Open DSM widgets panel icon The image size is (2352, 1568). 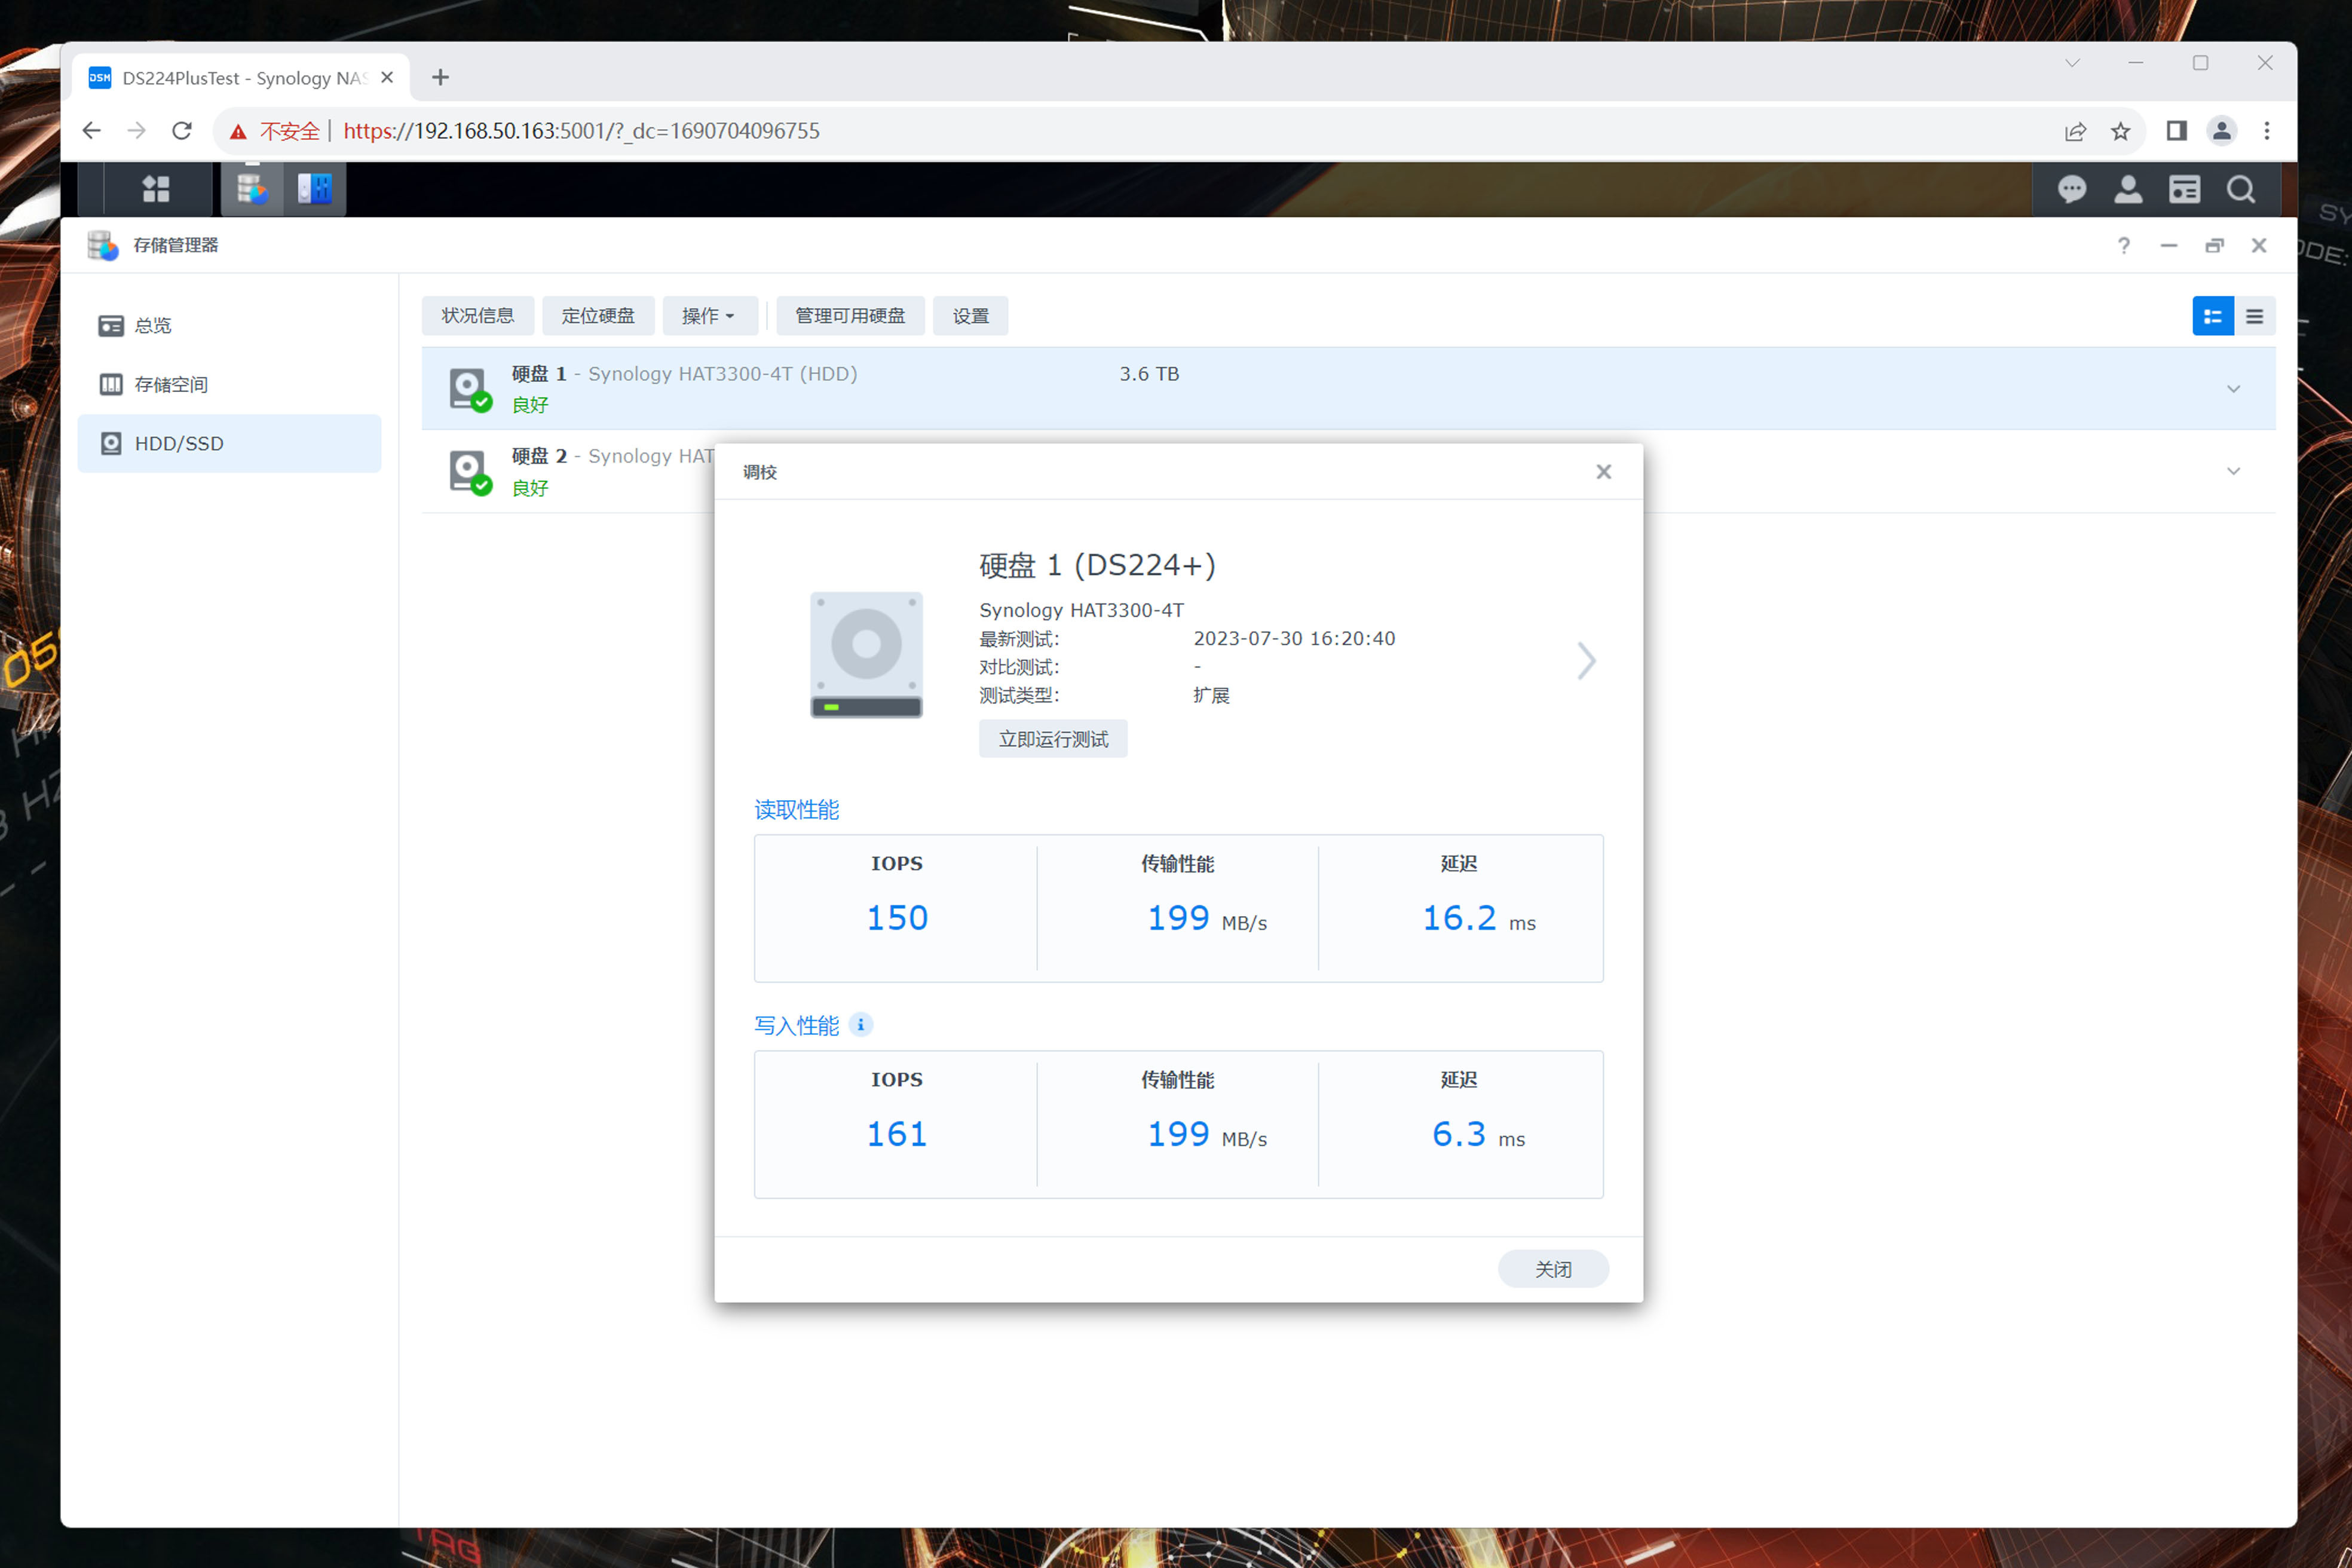pos(2184,189)
